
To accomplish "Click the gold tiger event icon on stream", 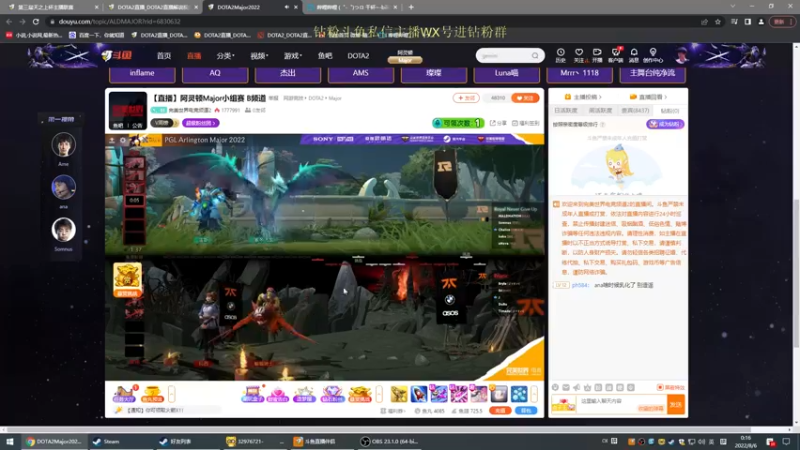I will coord(127,279).
